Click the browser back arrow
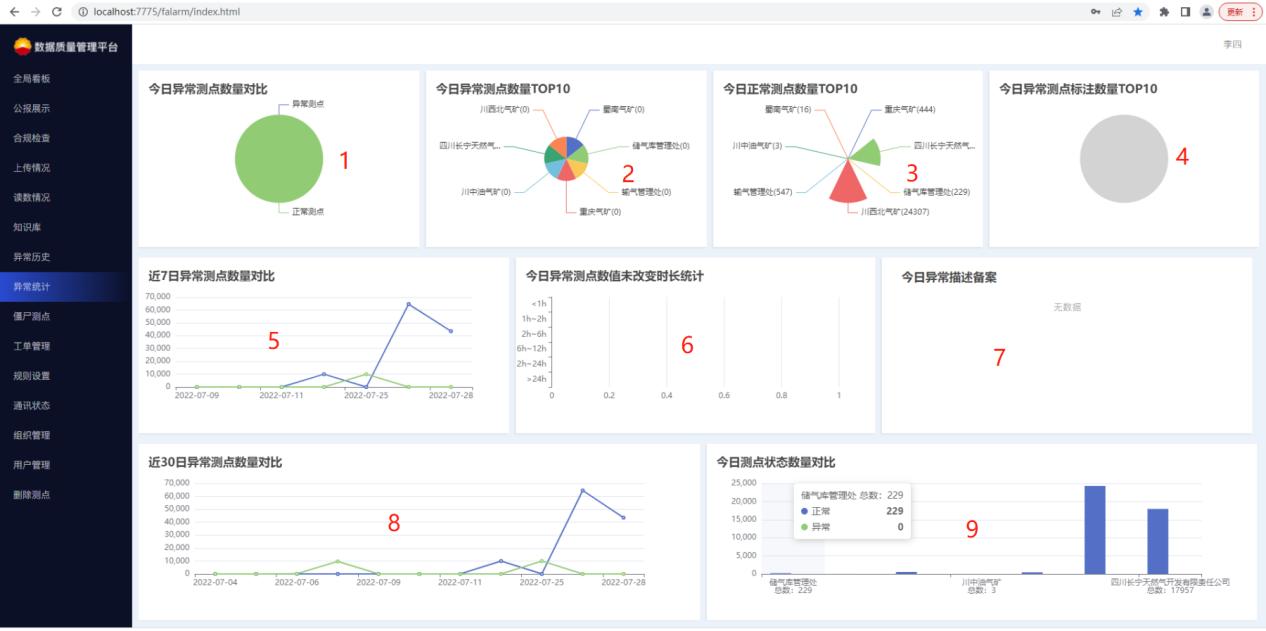Image resolution: width=1266 pixels, height=631 pixels. click(13, 11)
